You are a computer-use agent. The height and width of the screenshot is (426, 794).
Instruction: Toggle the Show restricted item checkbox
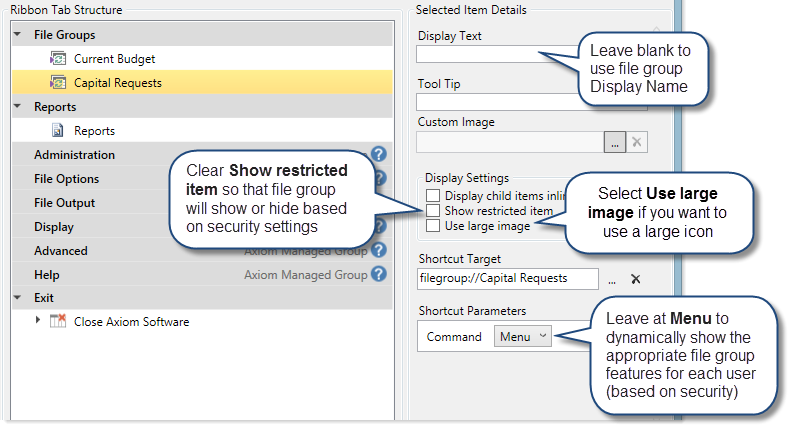pos(432,211)
